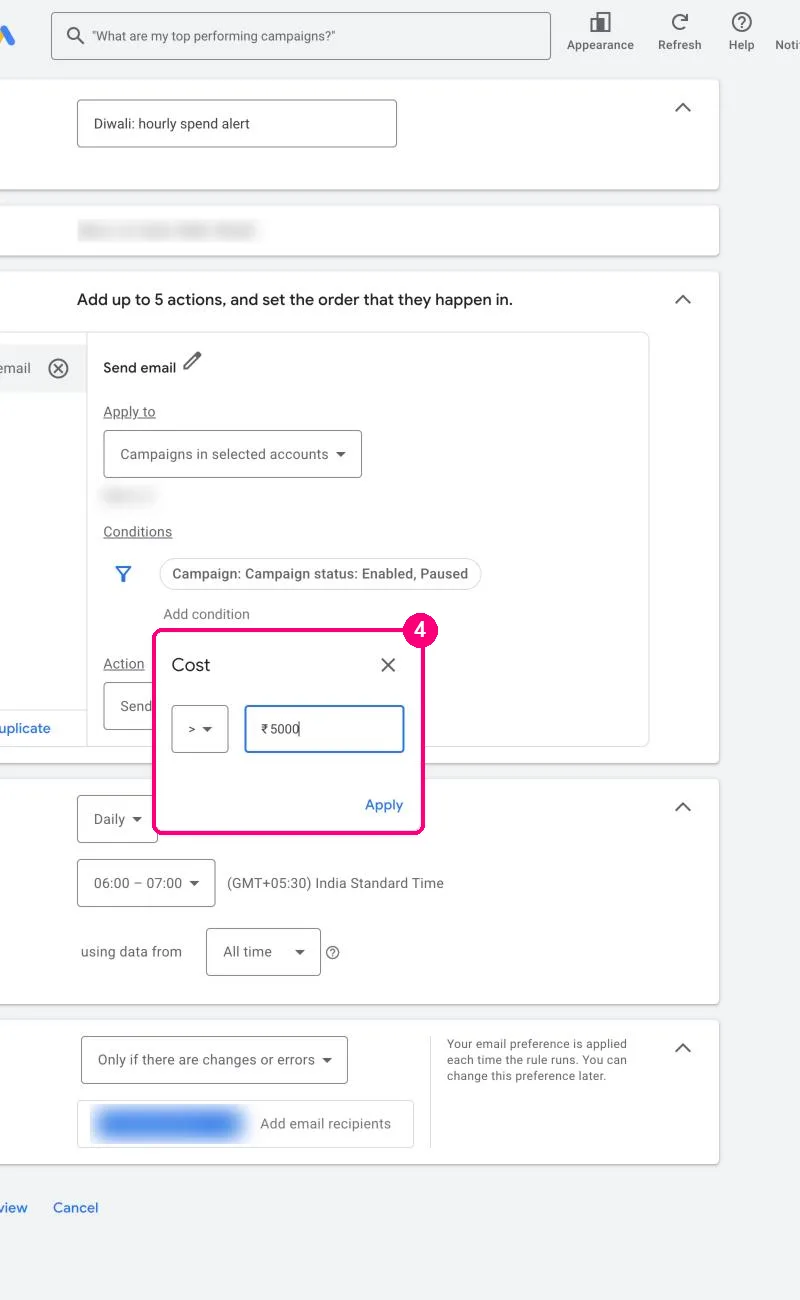Close the Cost condition popup
The width and height of the screenshot is (800, 1300).
click(388, 665)
